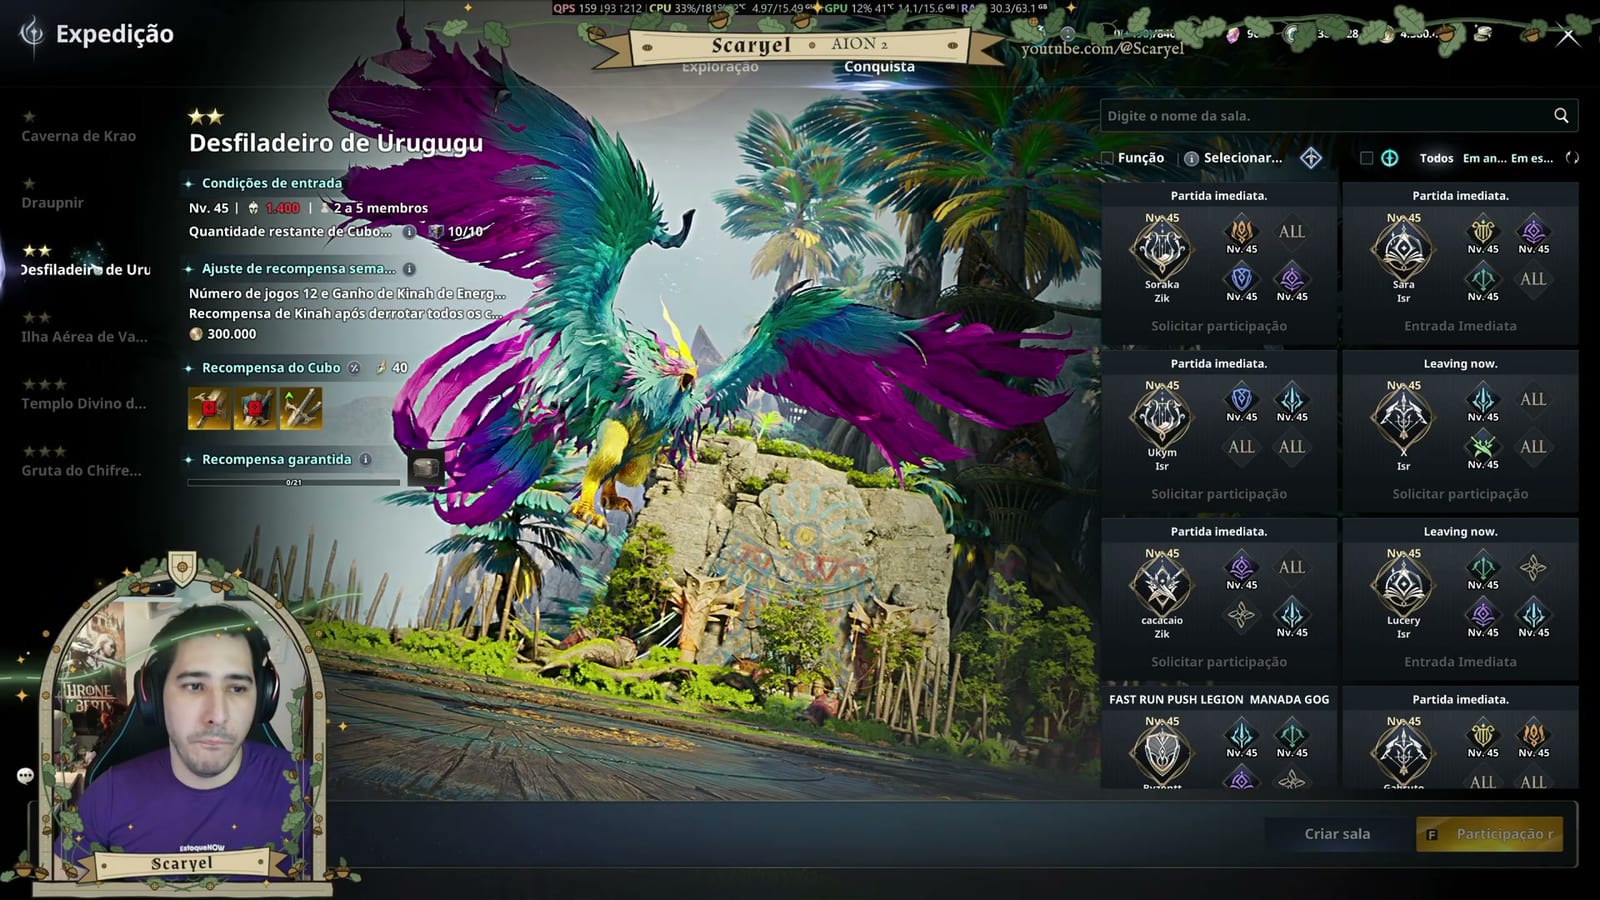Click the chat bubble icon at left edge
The height and width of the screenshot is (900, 1600).
[x=25, y=775]
